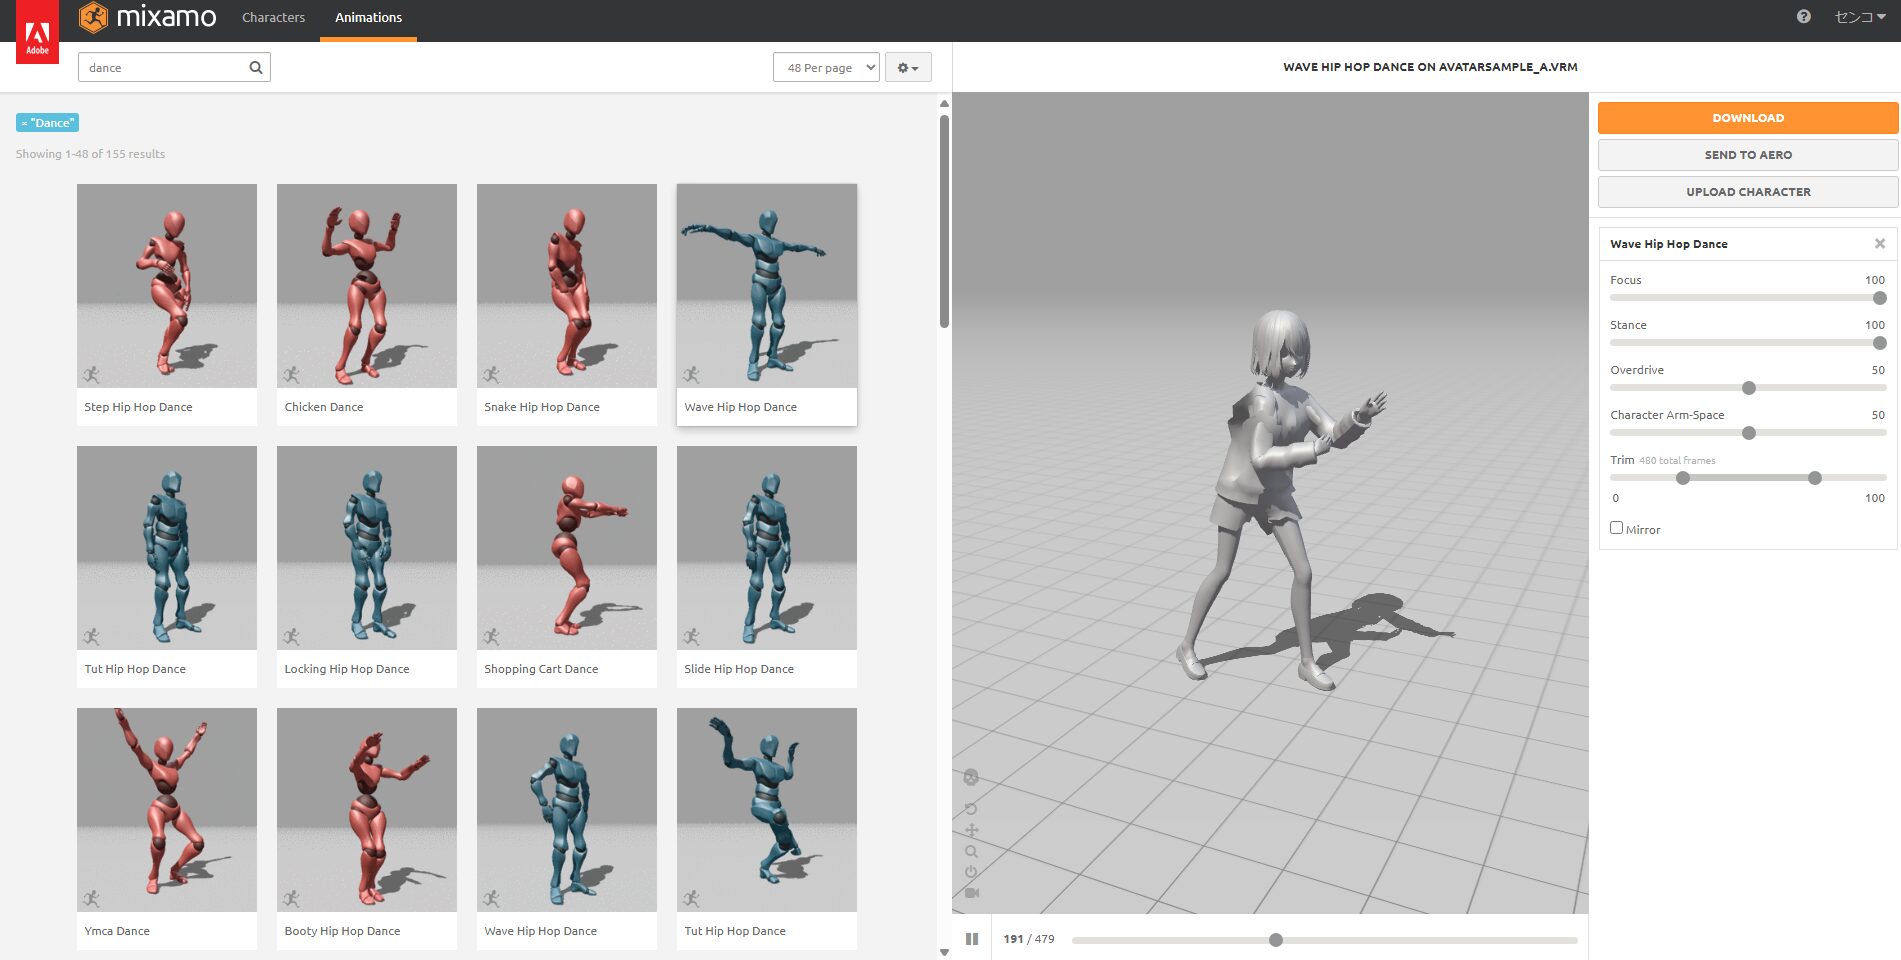Select the pan camera tool

pos(971,830)
